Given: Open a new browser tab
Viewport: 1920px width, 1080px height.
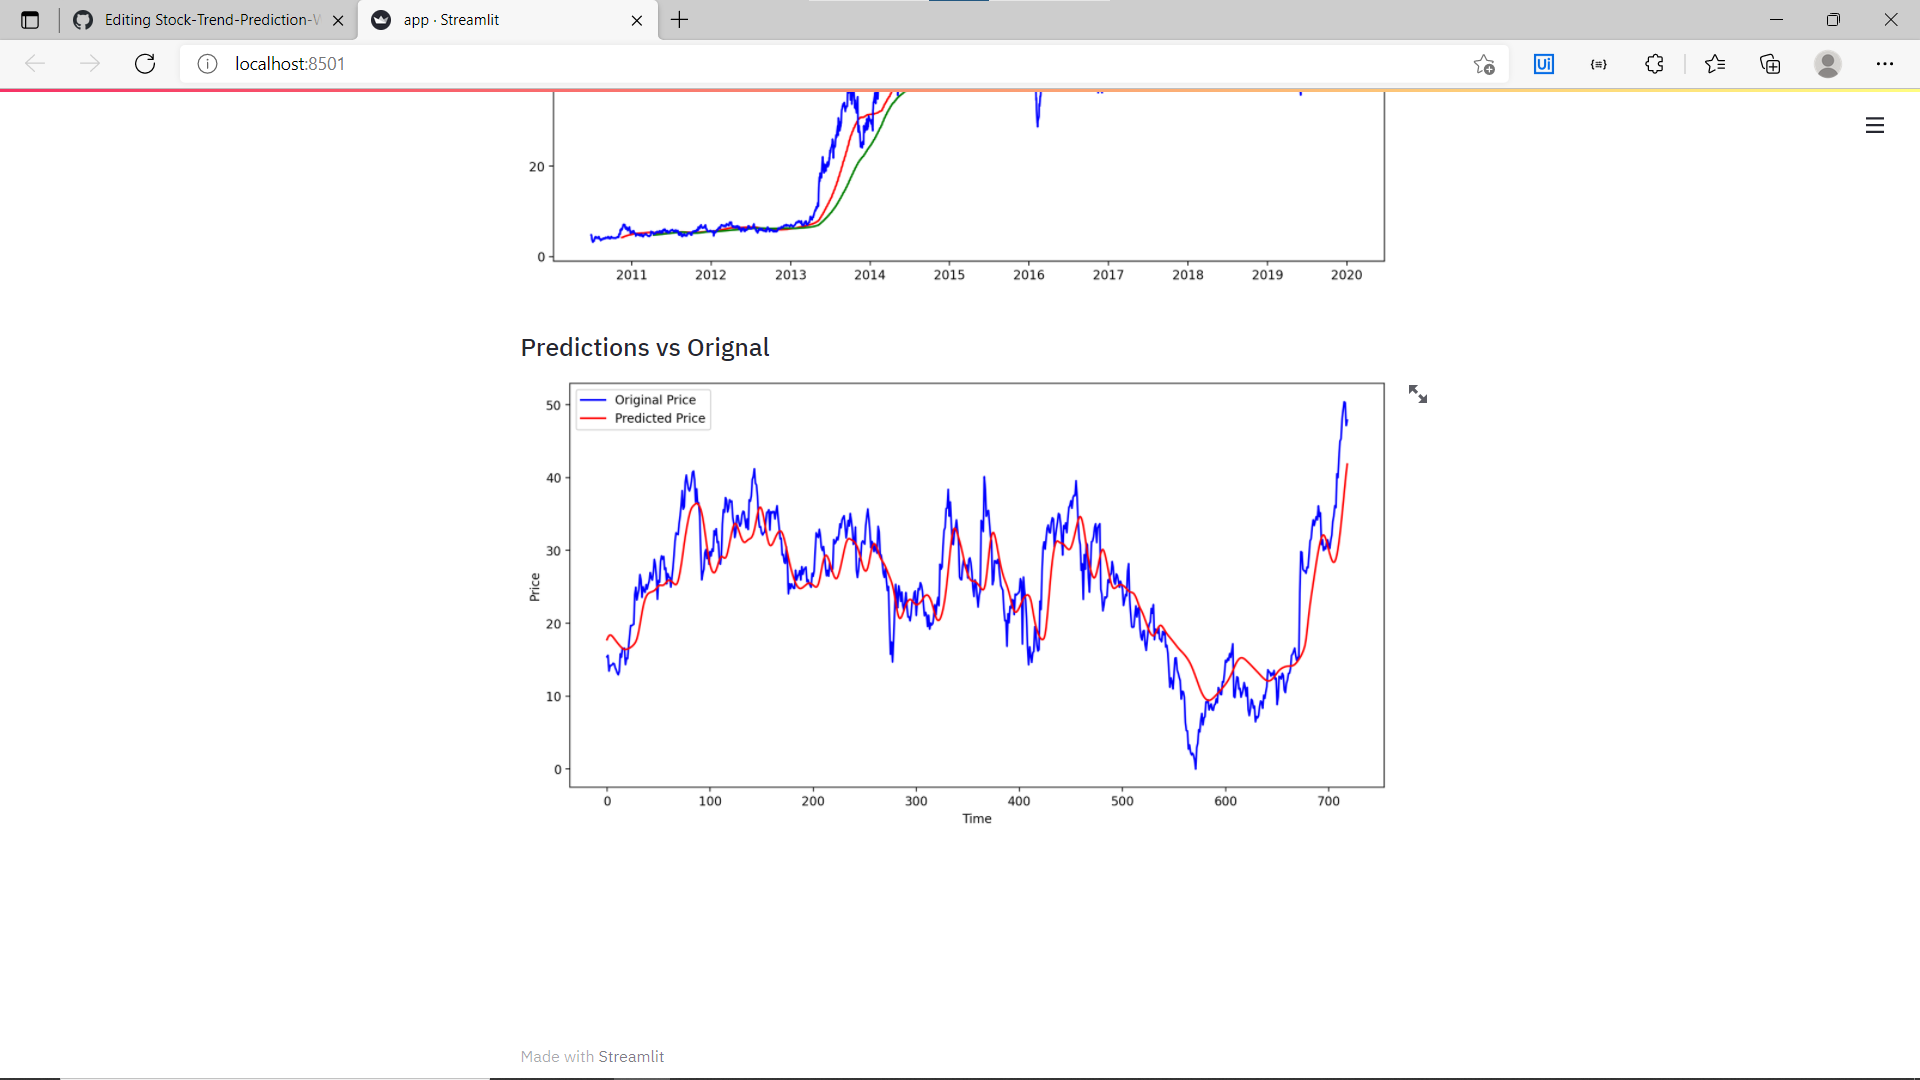Looking at the screenshot, I should tap(680, 20).
